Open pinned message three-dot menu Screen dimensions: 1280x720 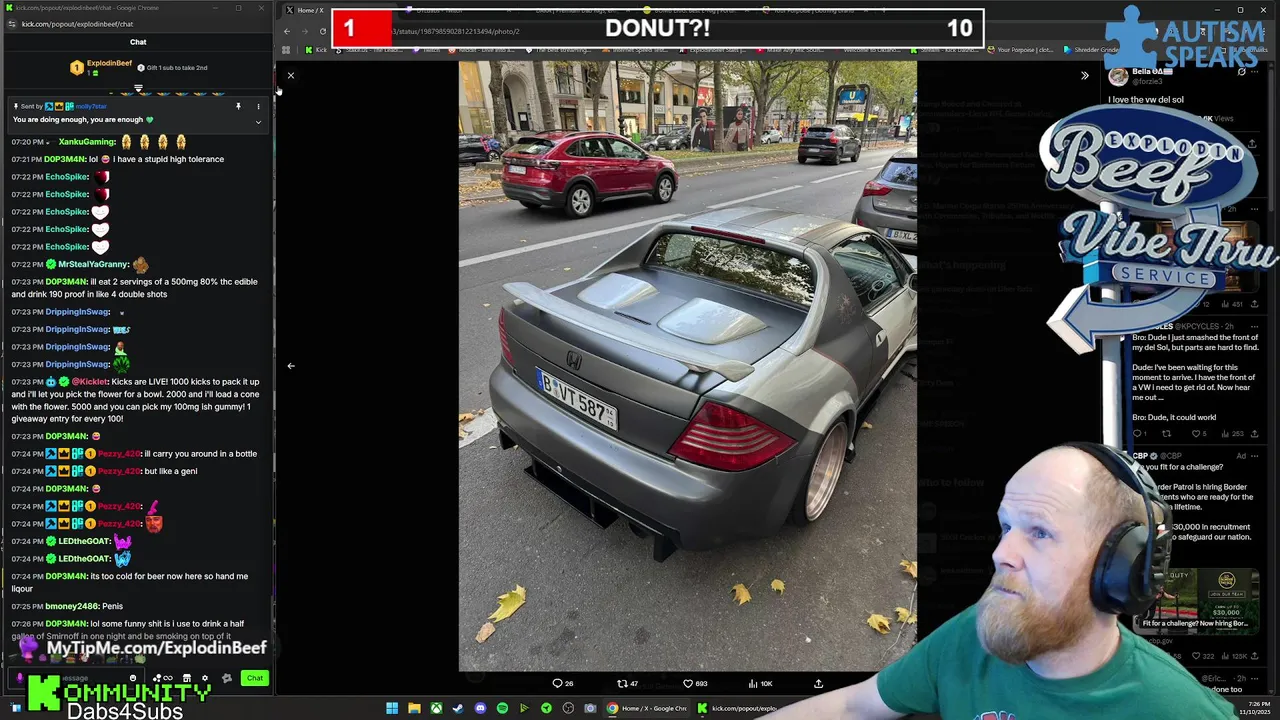(258, 106)
